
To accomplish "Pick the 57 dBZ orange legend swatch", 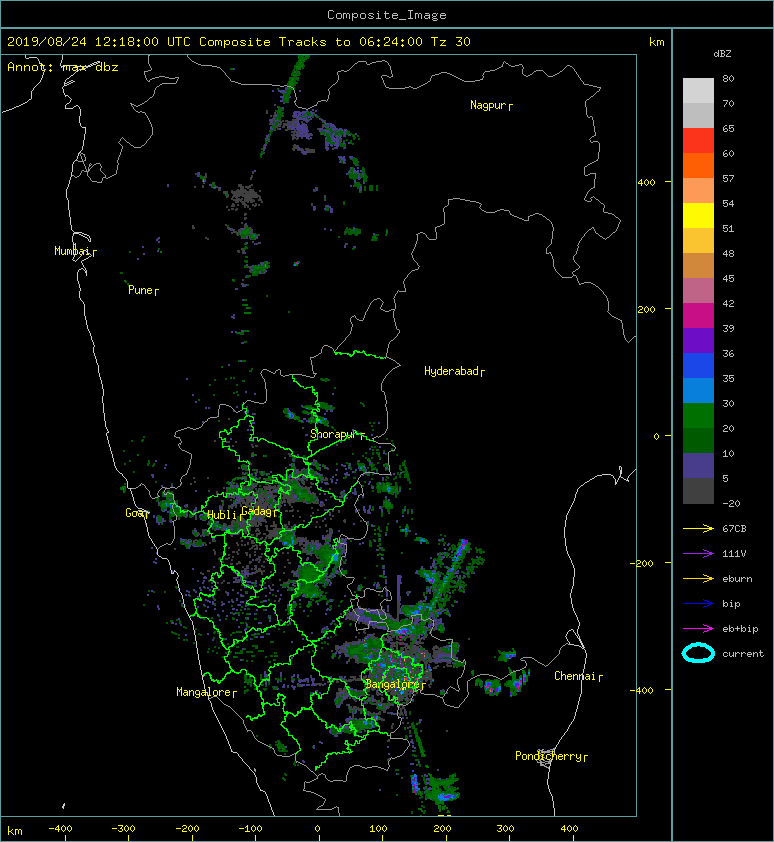I will [x=698, y=165].
